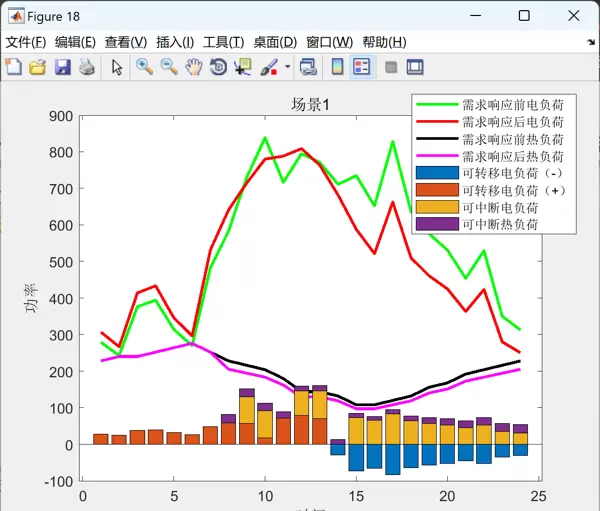
Task: Open a file with the folder icon
Action: click(38, 67)
